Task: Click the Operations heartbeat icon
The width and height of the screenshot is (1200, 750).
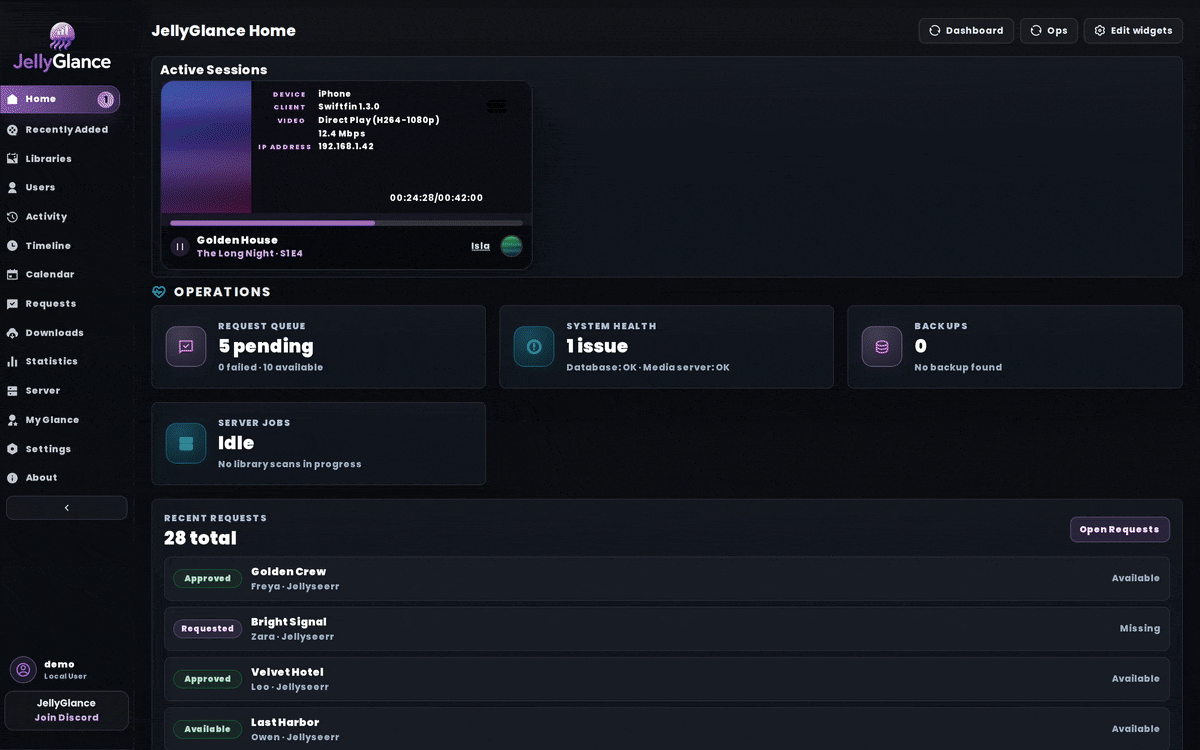Action: point(159,292)
